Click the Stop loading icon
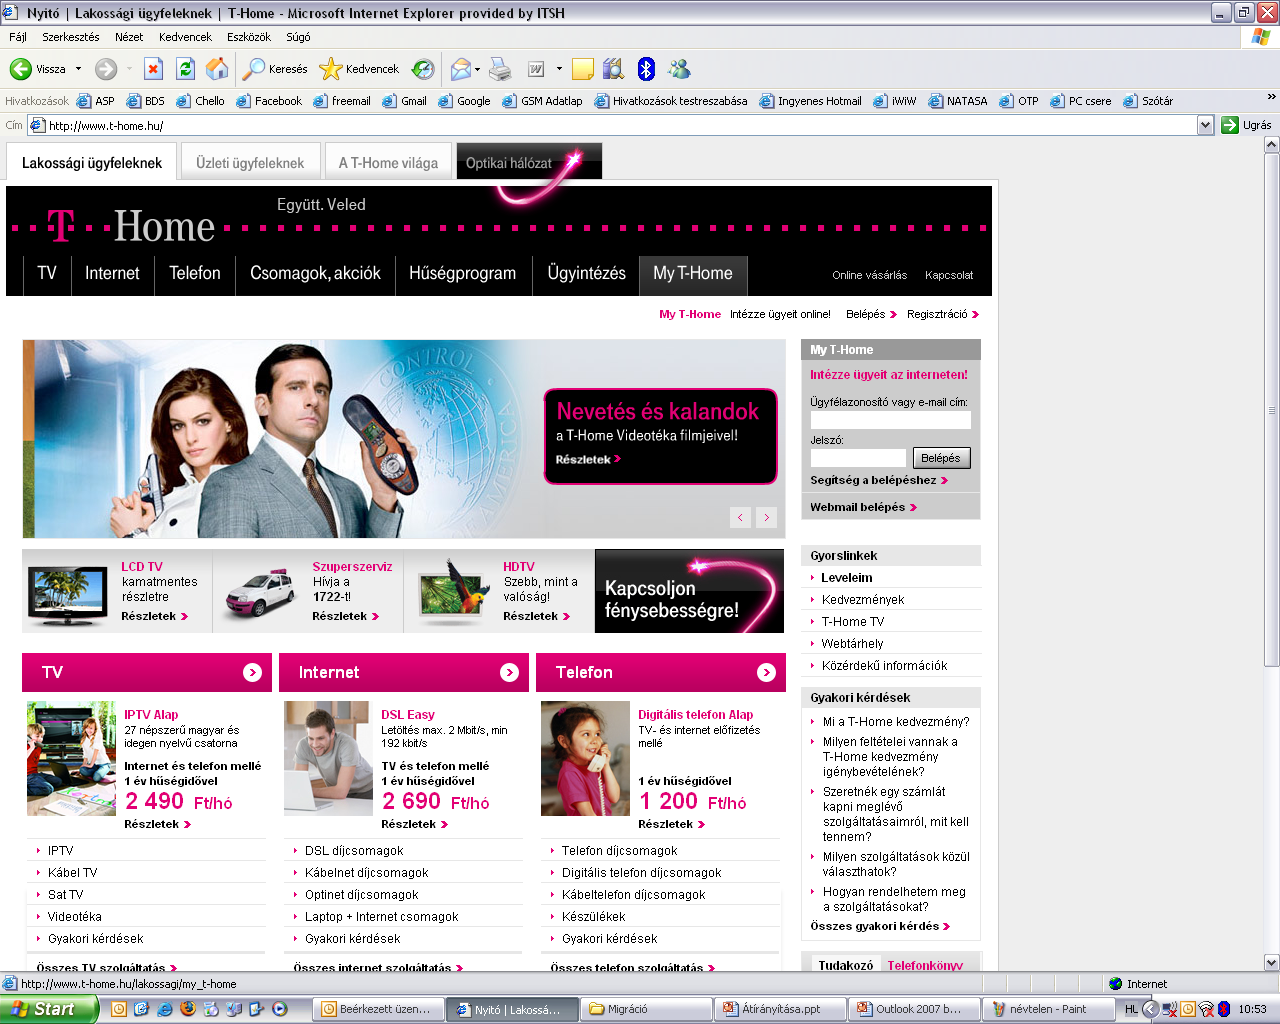Viewport: 1280px width, 1024px height. tap(153, 69)
